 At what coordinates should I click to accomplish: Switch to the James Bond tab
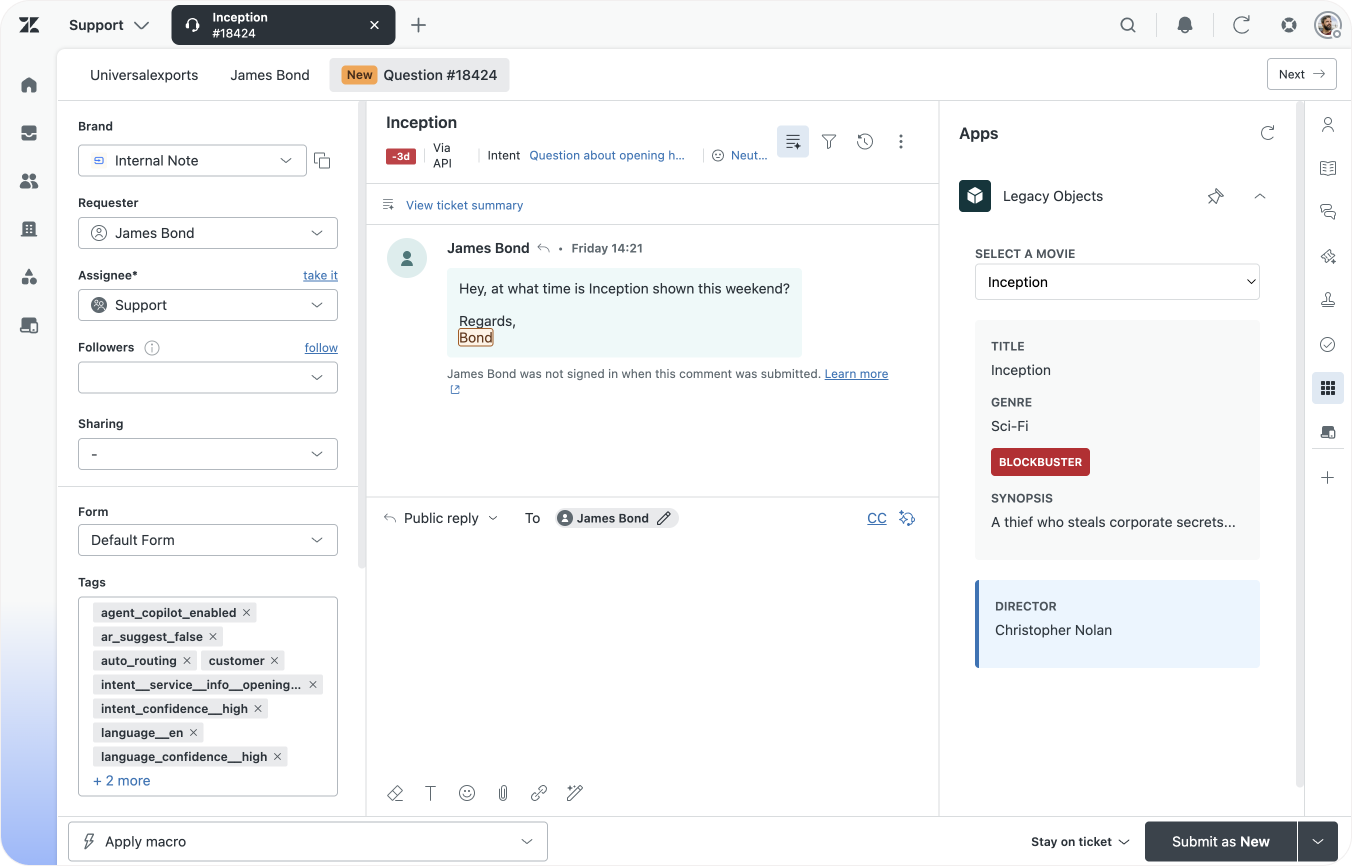pos(270,75)
